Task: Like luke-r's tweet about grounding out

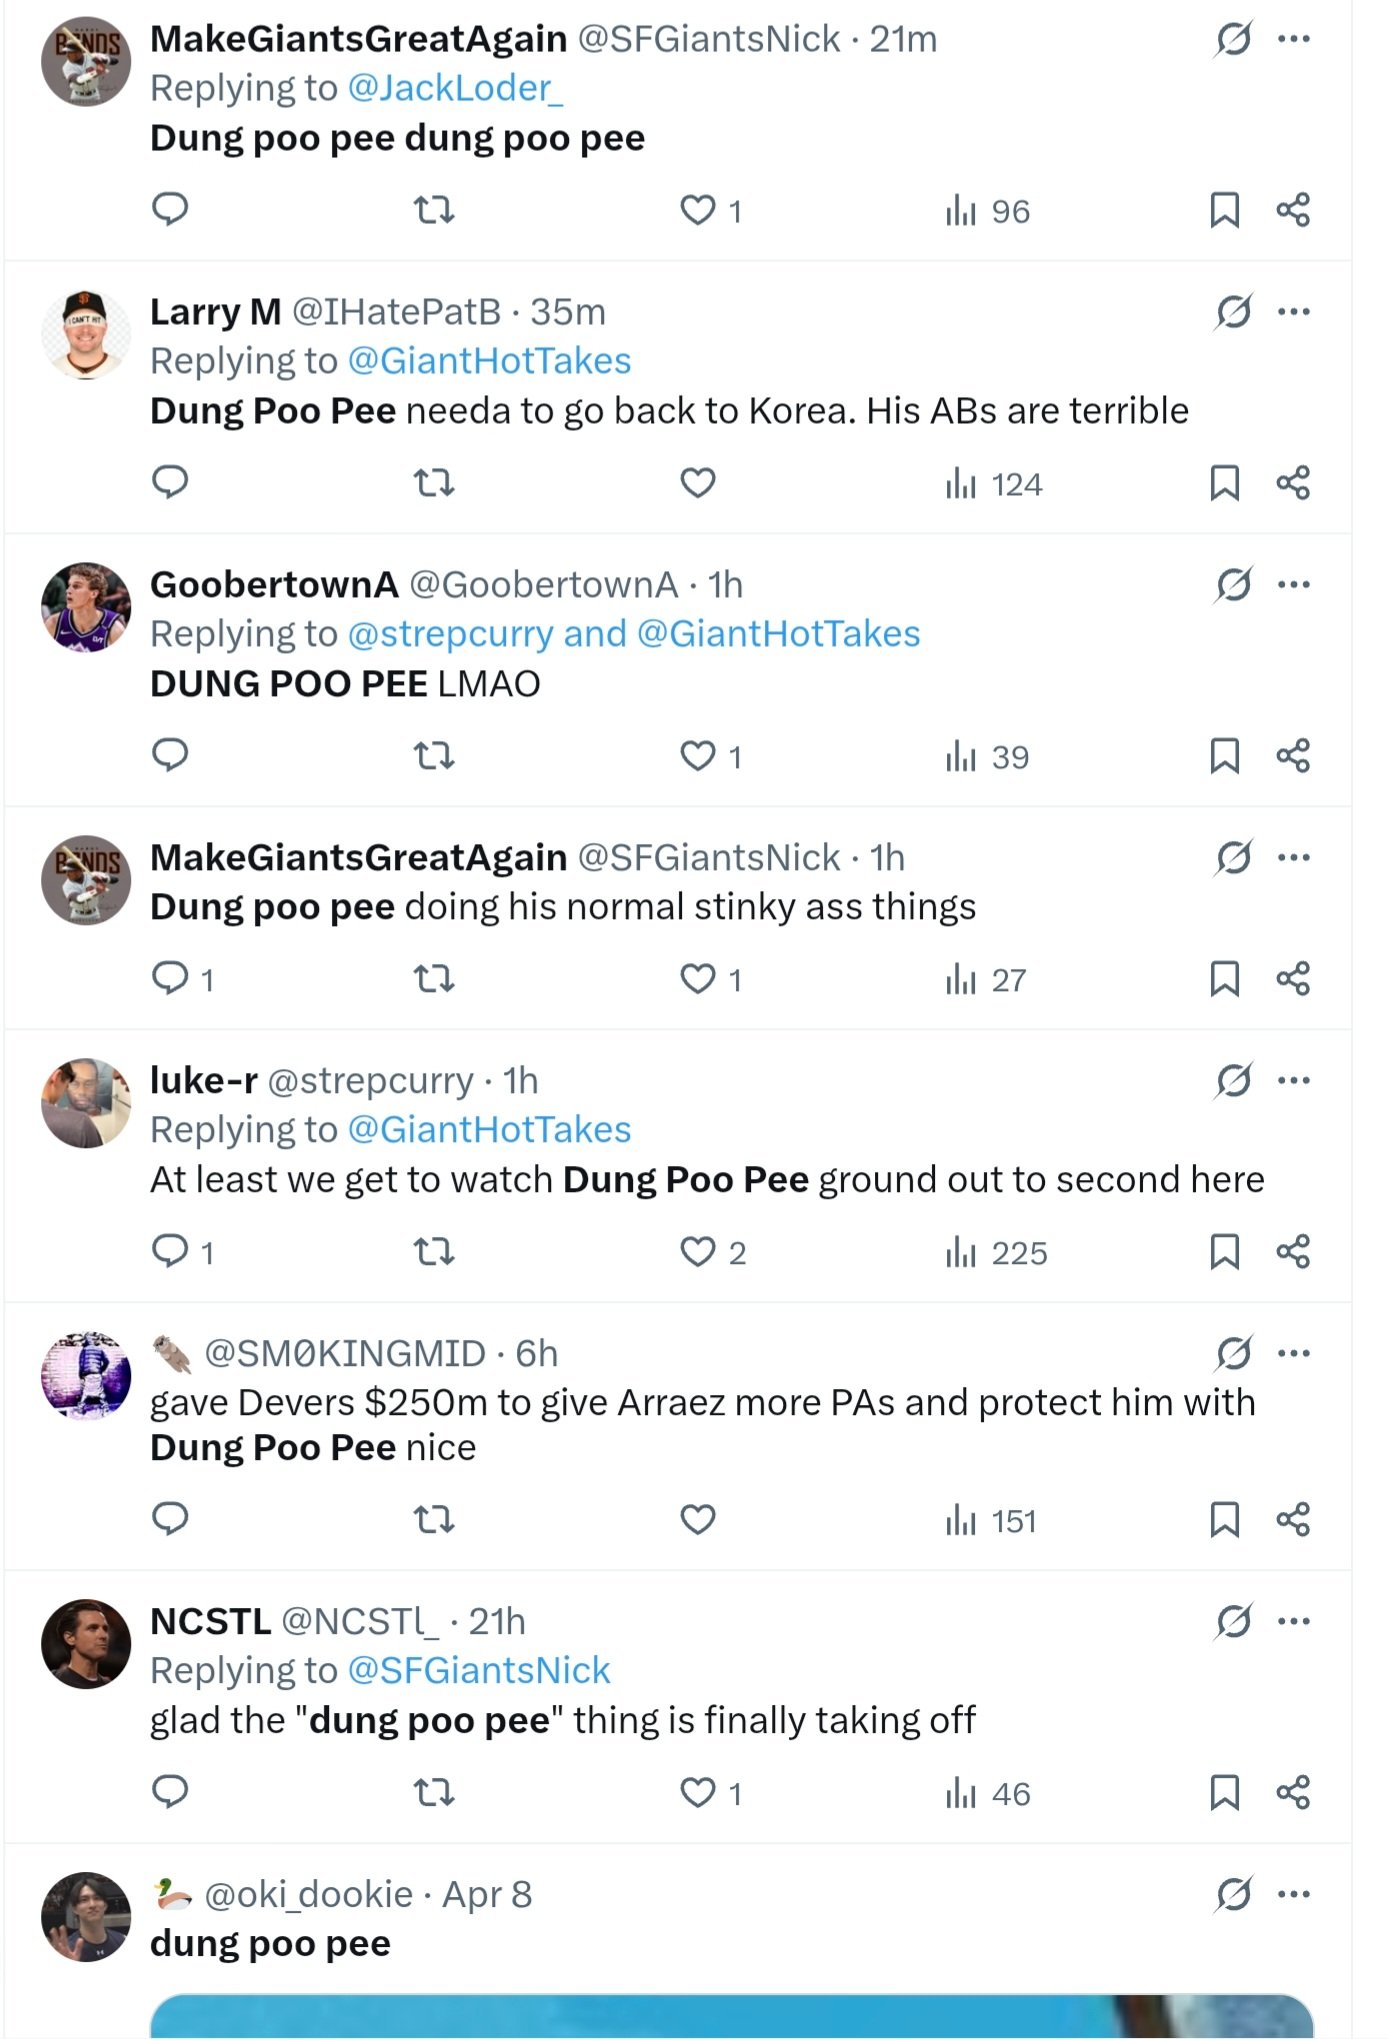Action: 698,1252
